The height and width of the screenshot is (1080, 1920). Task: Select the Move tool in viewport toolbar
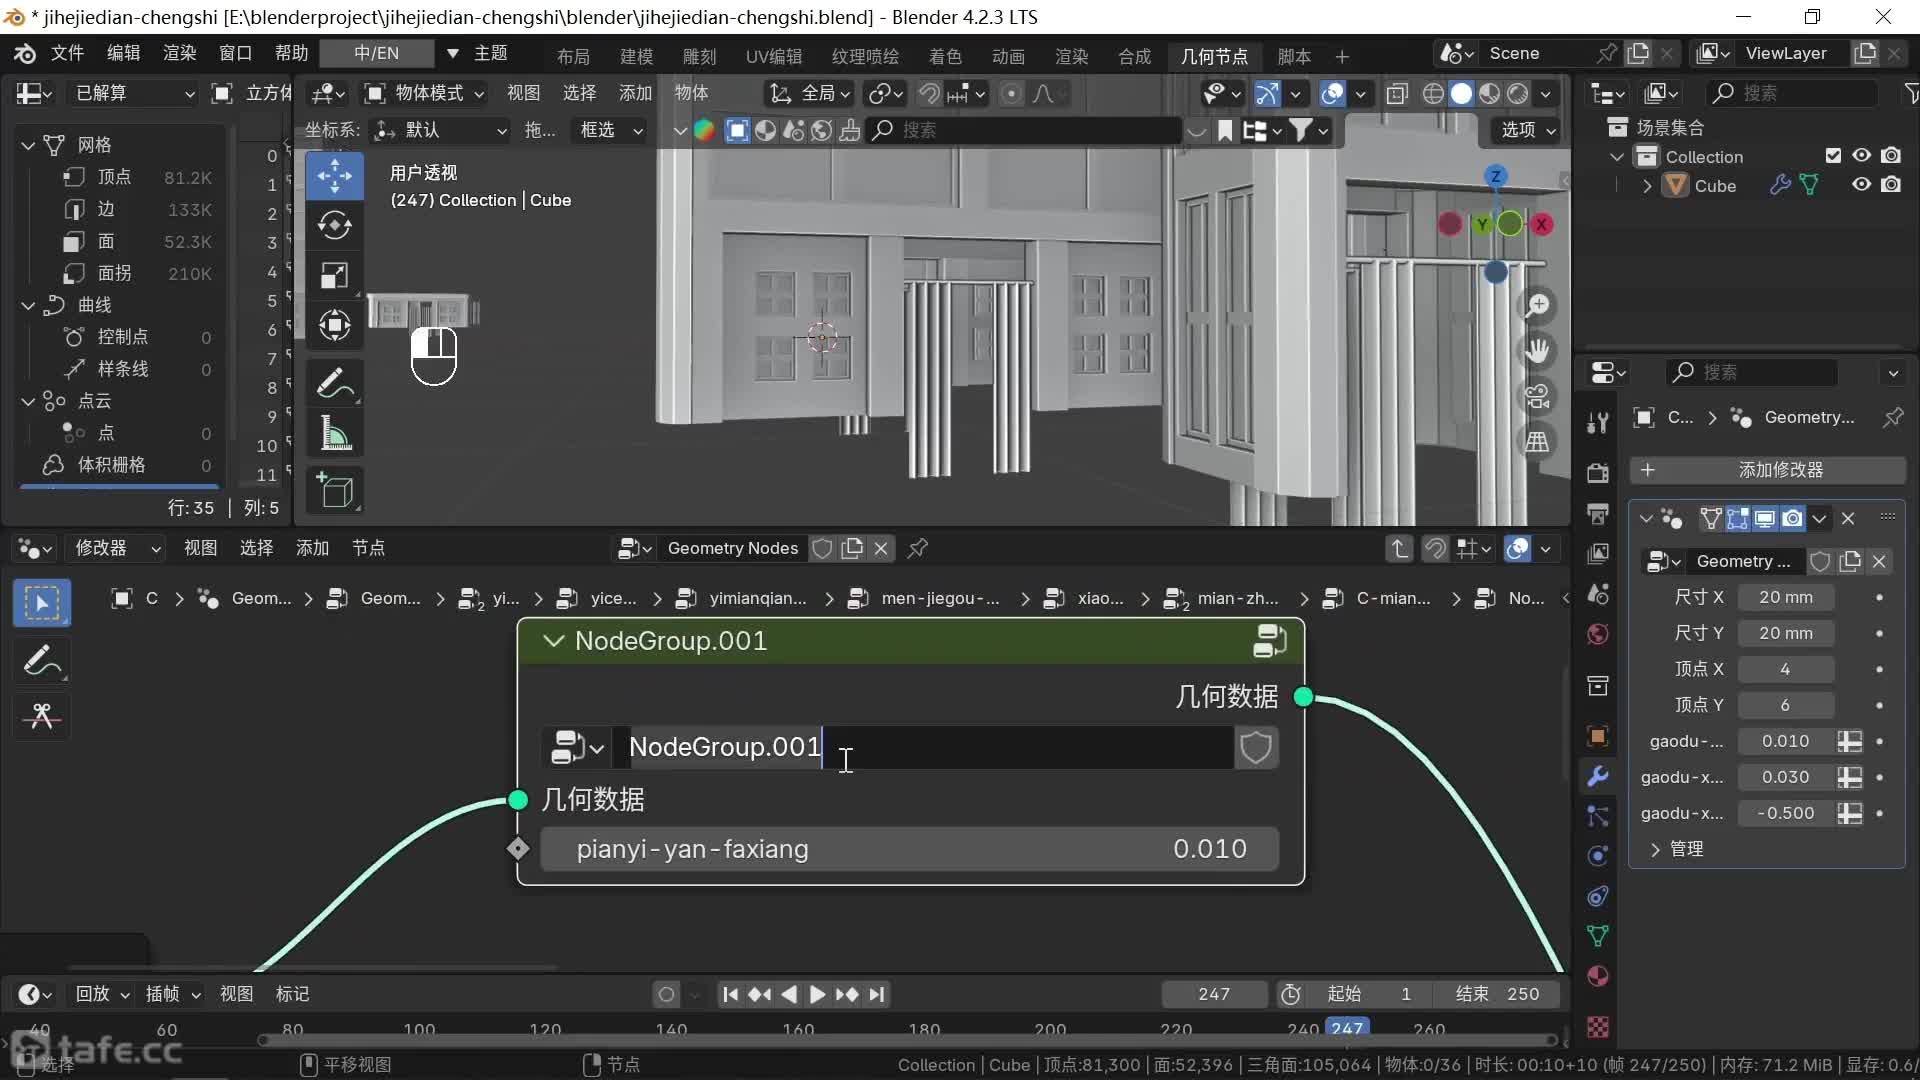click(334, 176)
